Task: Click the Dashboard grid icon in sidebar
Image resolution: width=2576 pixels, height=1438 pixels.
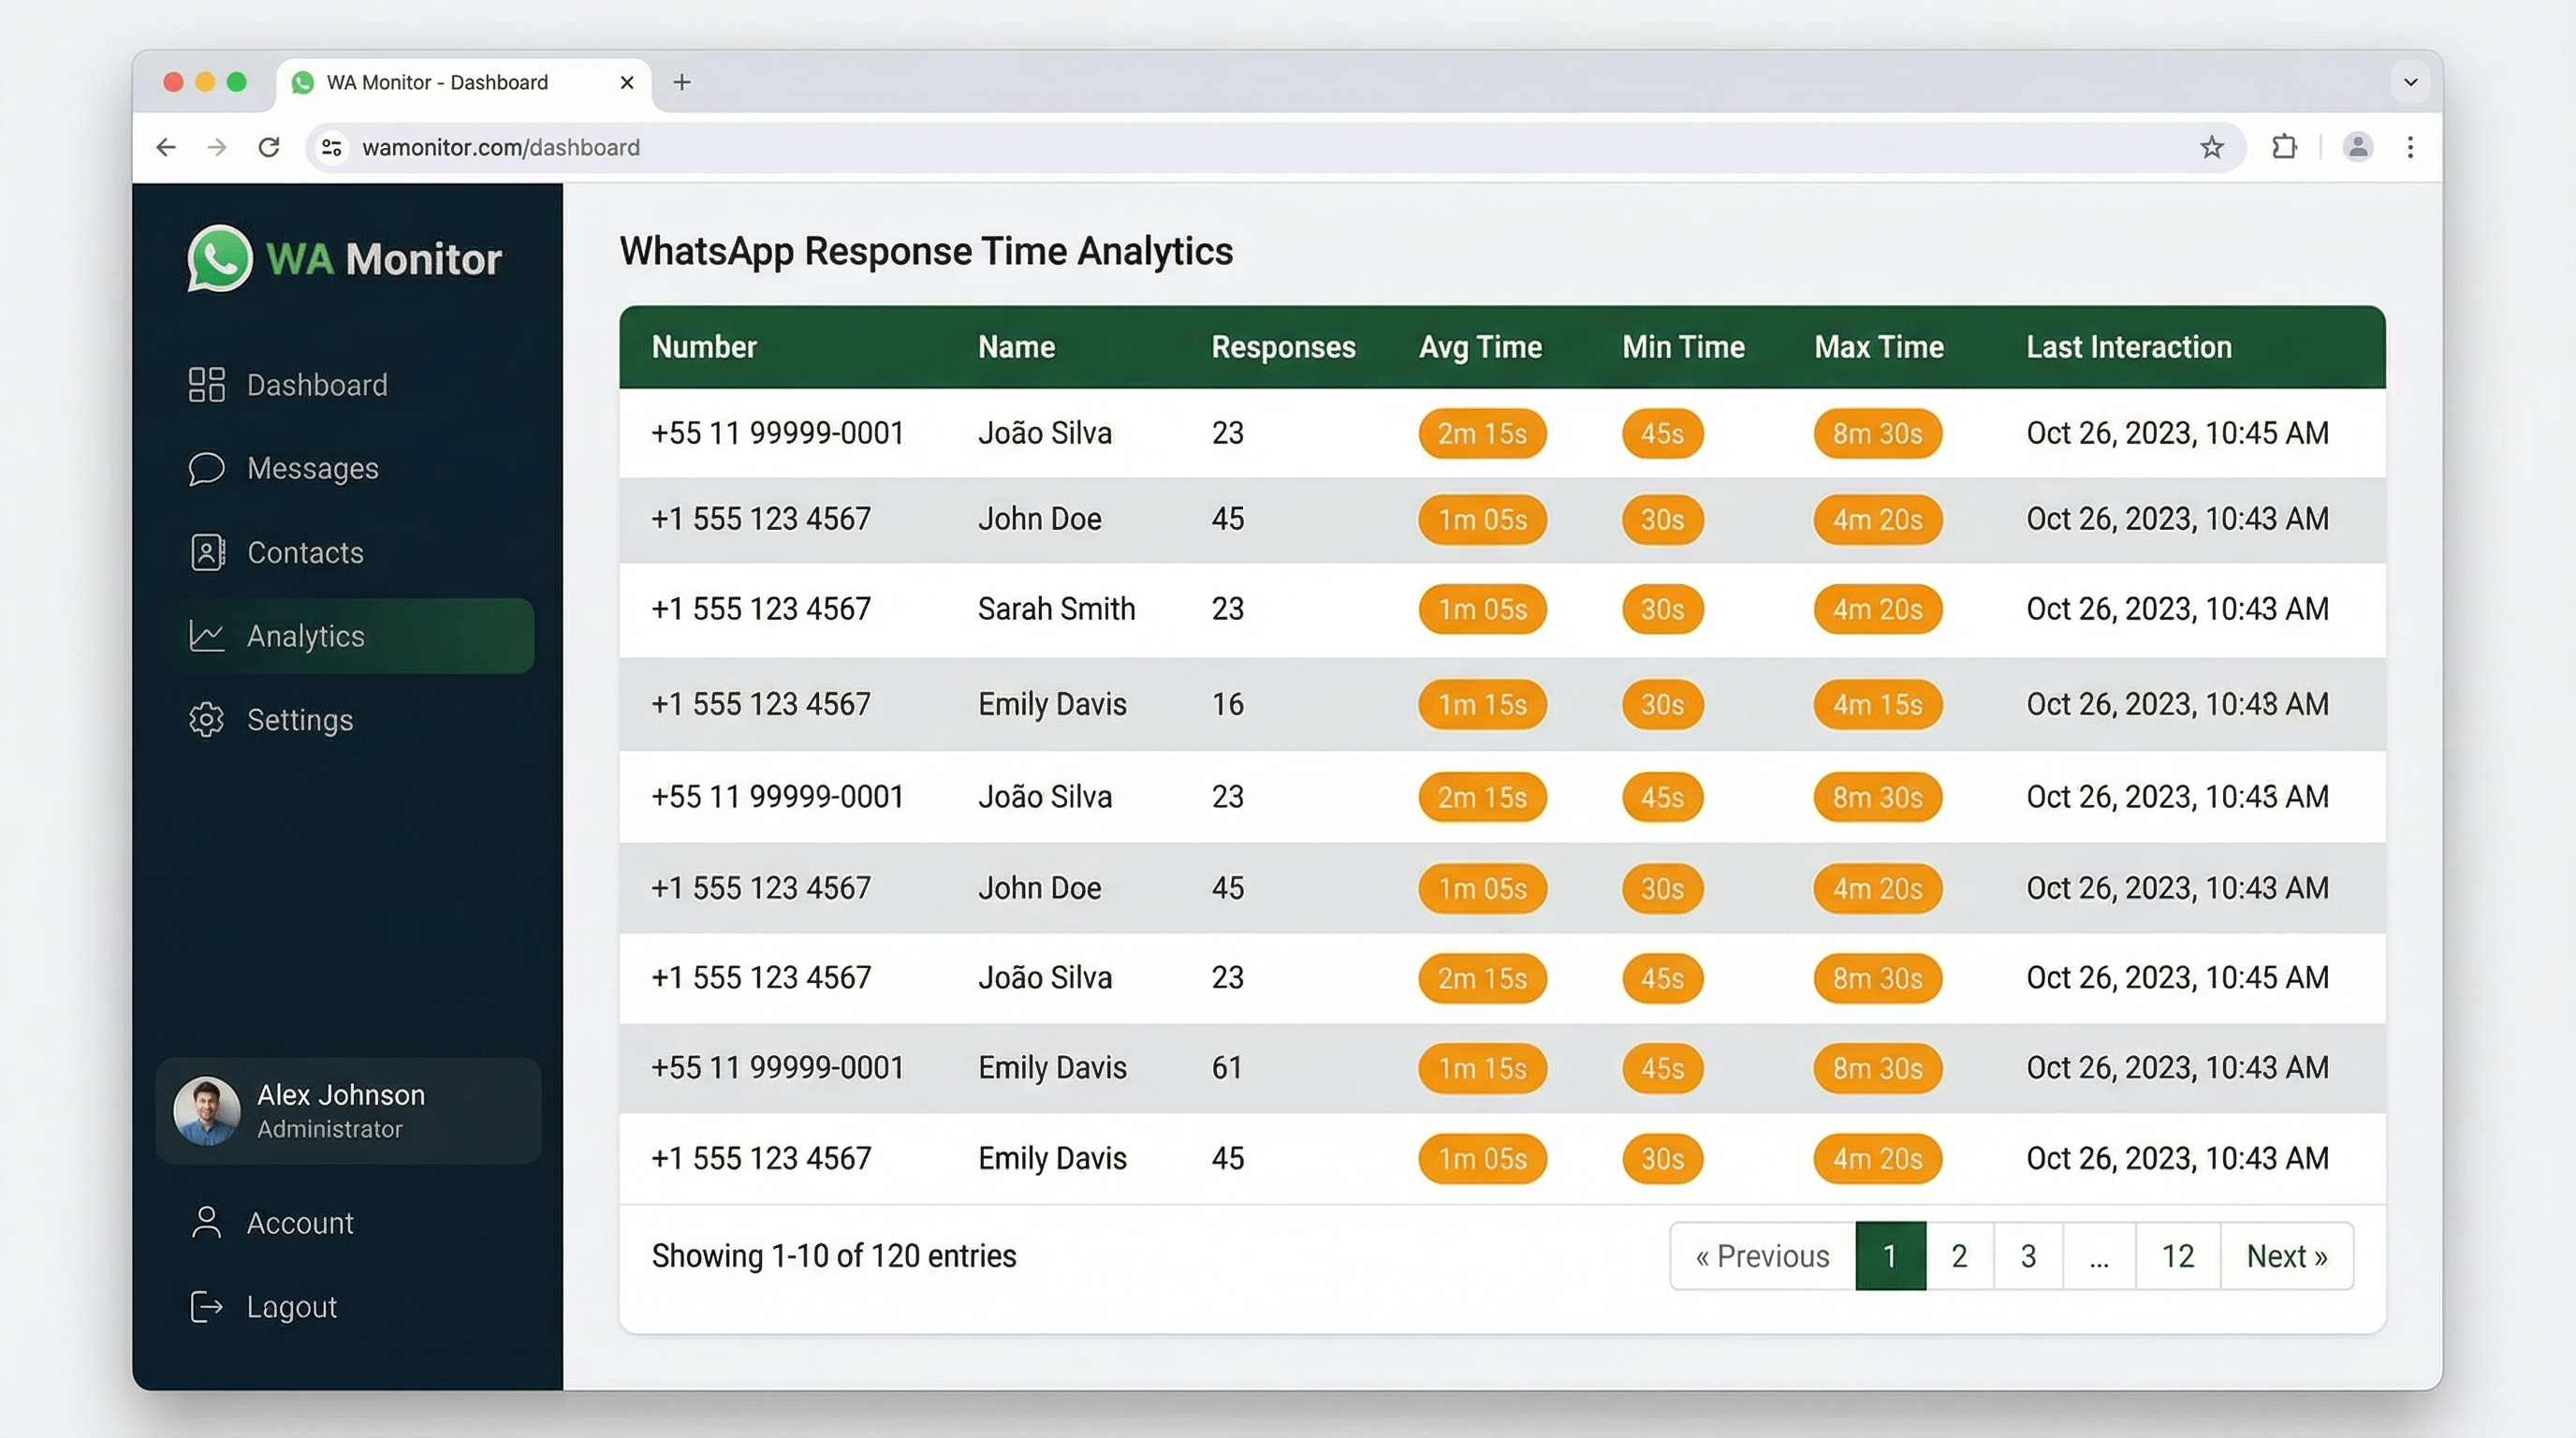Action: (206, 385)
